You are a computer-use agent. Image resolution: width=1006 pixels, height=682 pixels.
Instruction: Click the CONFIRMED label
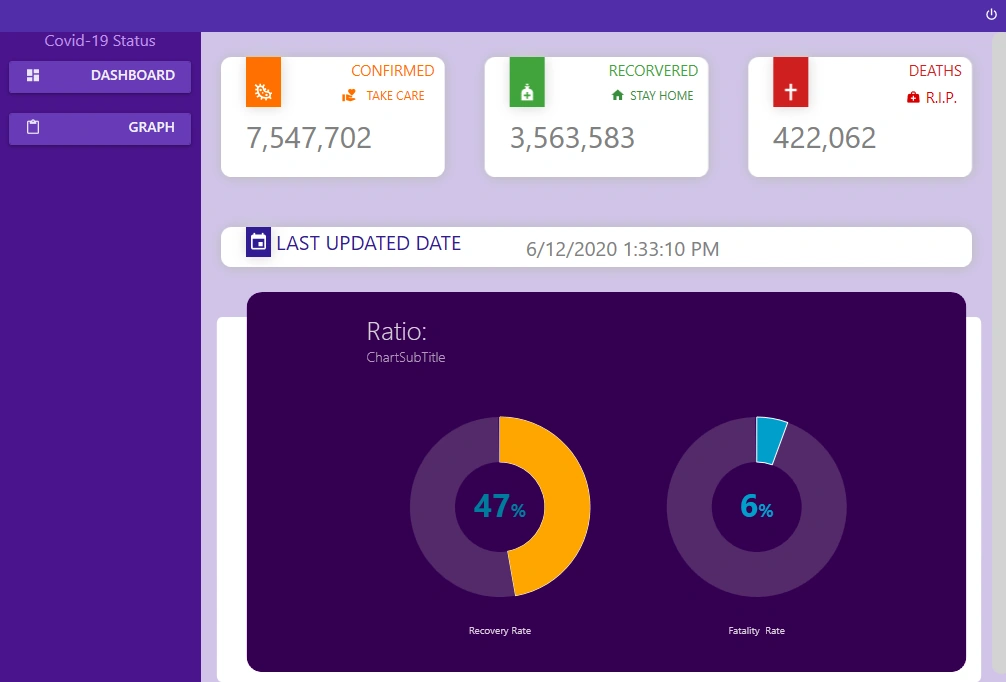click(x=393, y=71)
